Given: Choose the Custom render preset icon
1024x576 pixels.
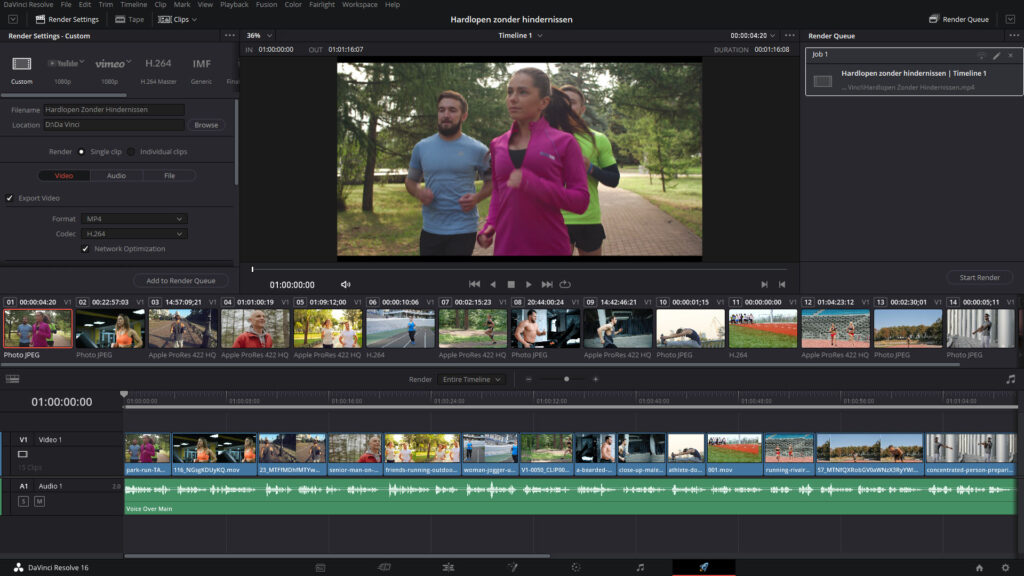Looking at the screenshot, I should pyautogui.click(x=22, y=63).
